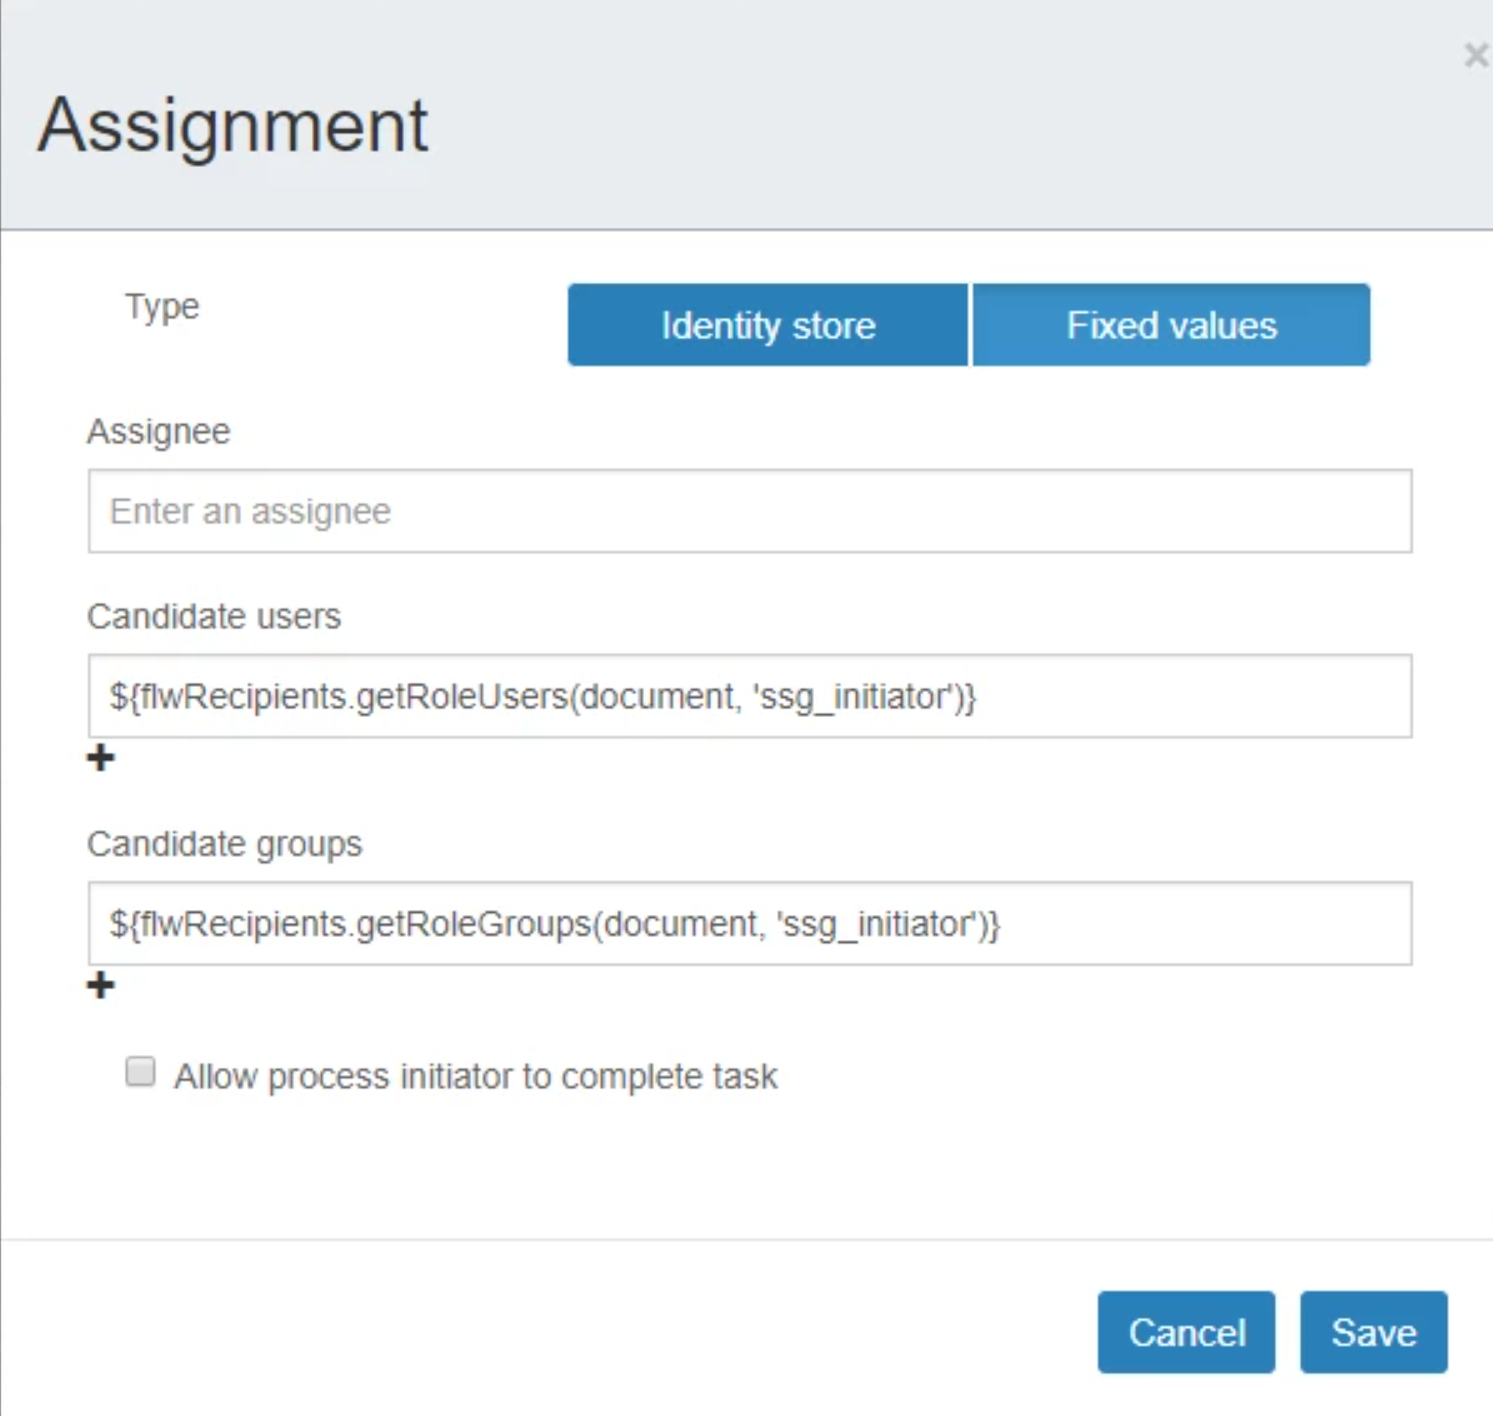Click into the Candidate users expression field

tap(750, 696)
